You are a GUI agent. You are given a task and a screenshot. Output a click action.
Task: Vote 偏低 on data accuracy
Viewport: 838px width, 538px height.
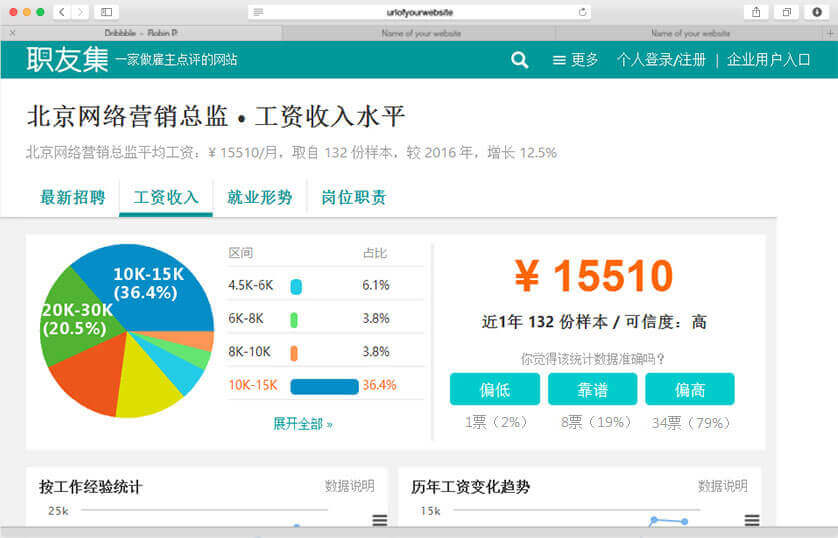pyautogui.click(x=495, y=389)
